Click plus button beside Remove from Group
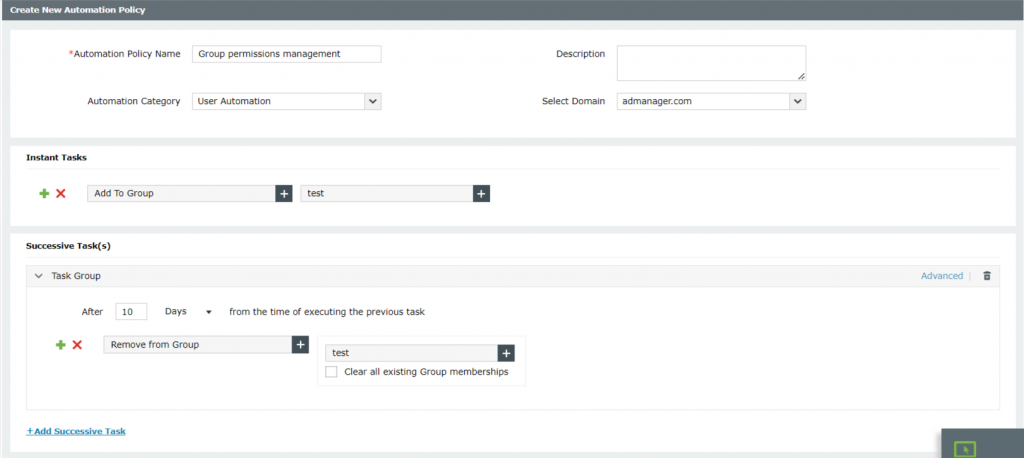 click(300, 344)
